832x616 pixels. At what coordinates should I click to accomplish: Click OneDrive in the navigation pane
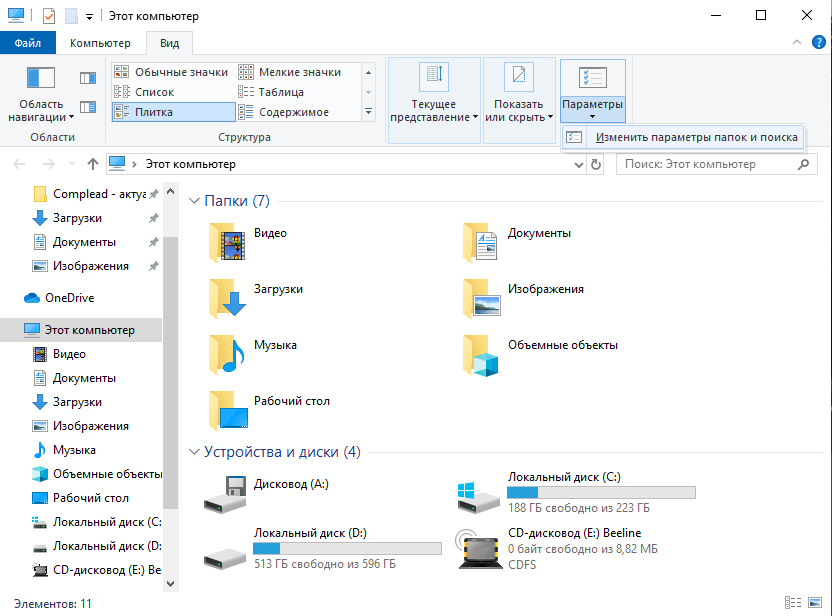(69, 298)
